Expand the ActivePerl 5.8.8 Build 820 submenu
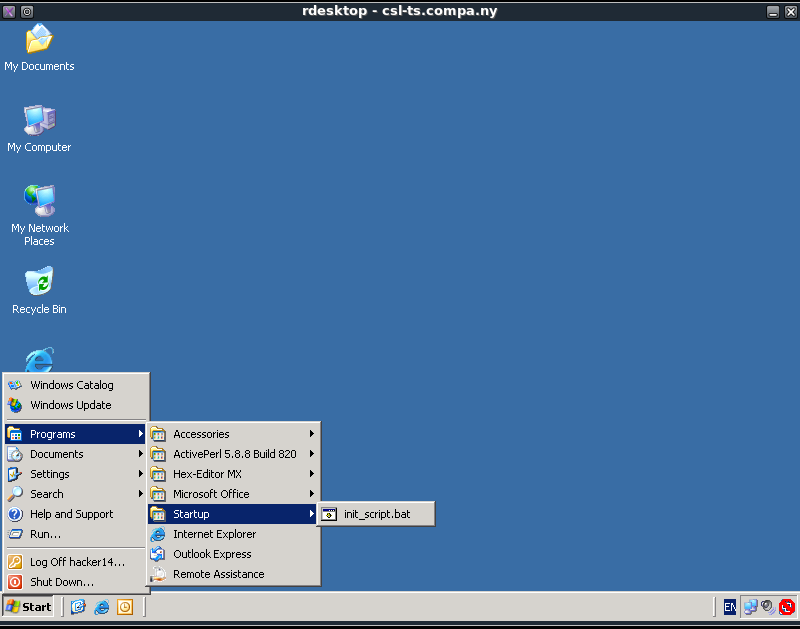The image size is (800, 629). [233, 454]
